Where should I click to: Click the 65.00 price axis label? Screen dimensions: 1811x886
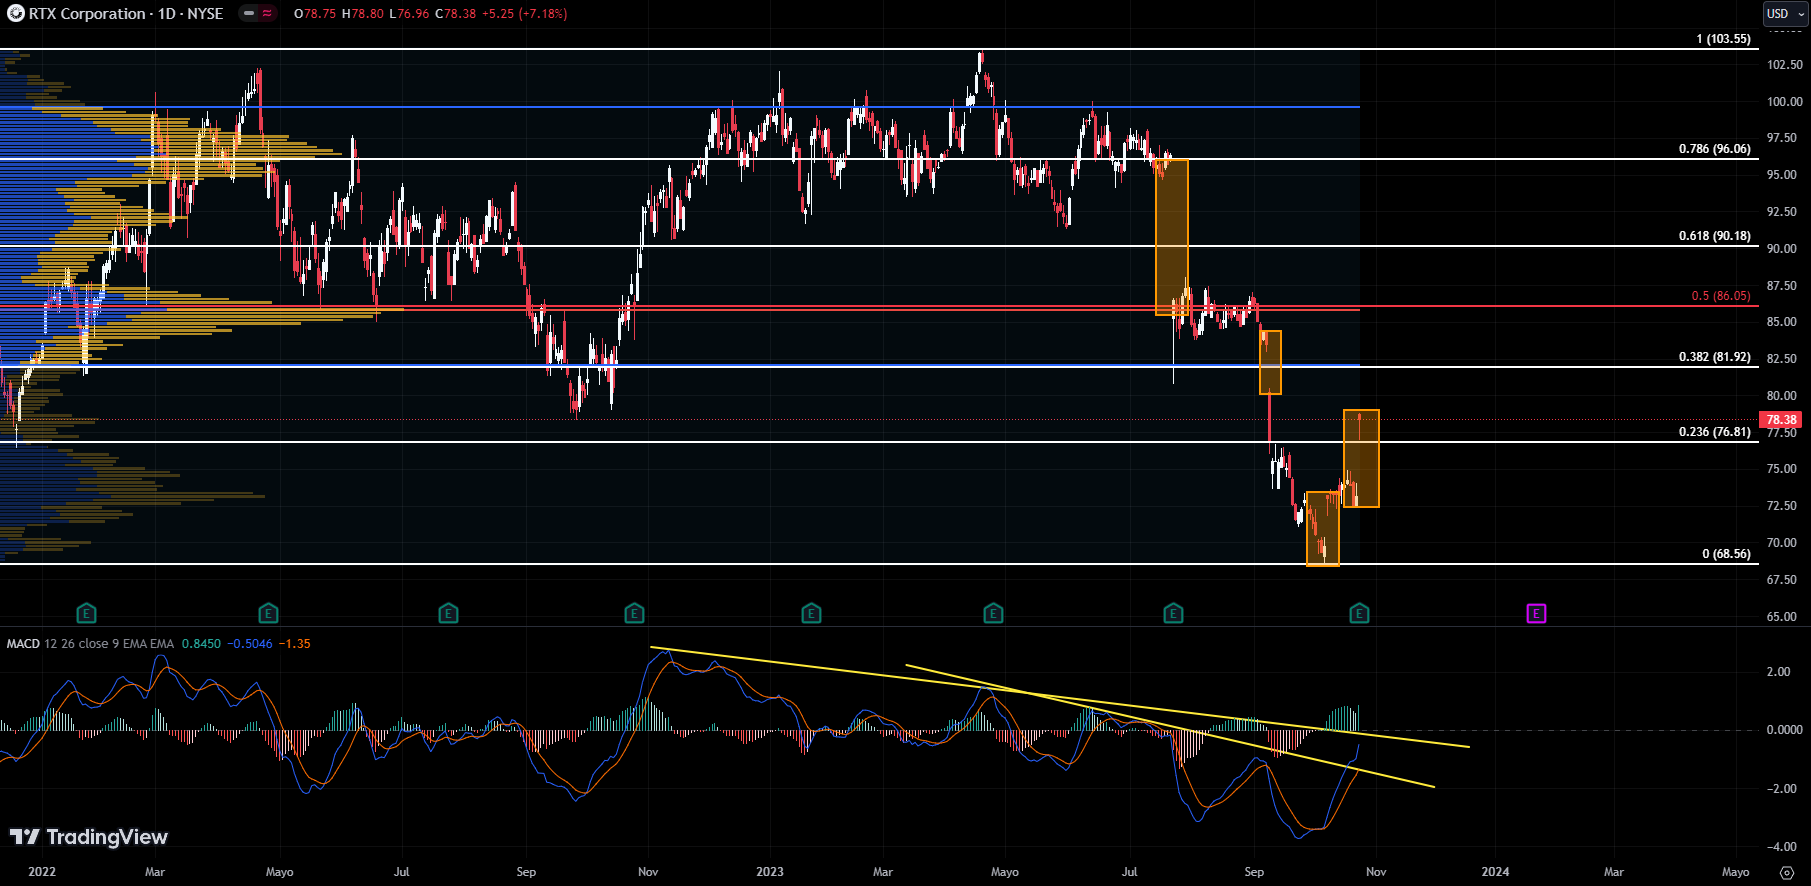1782,616
